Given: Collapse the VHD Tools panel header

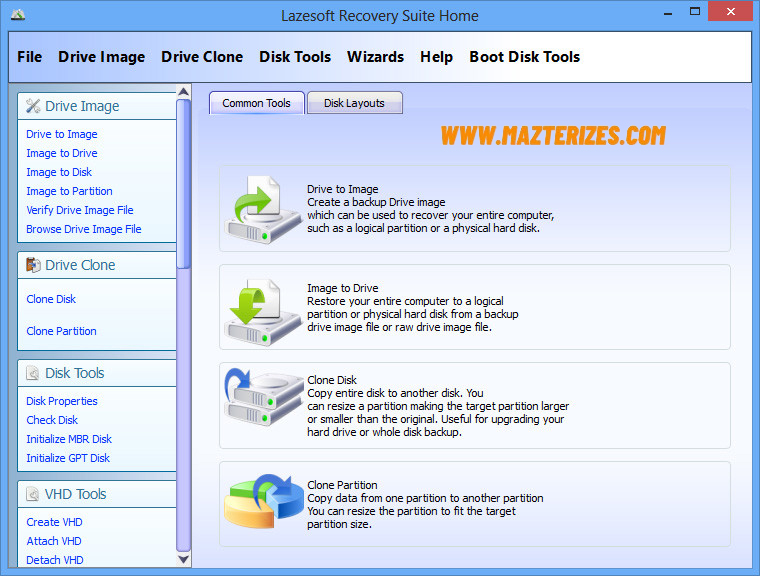Looking at the screenshot, I should tap(97, 494).
